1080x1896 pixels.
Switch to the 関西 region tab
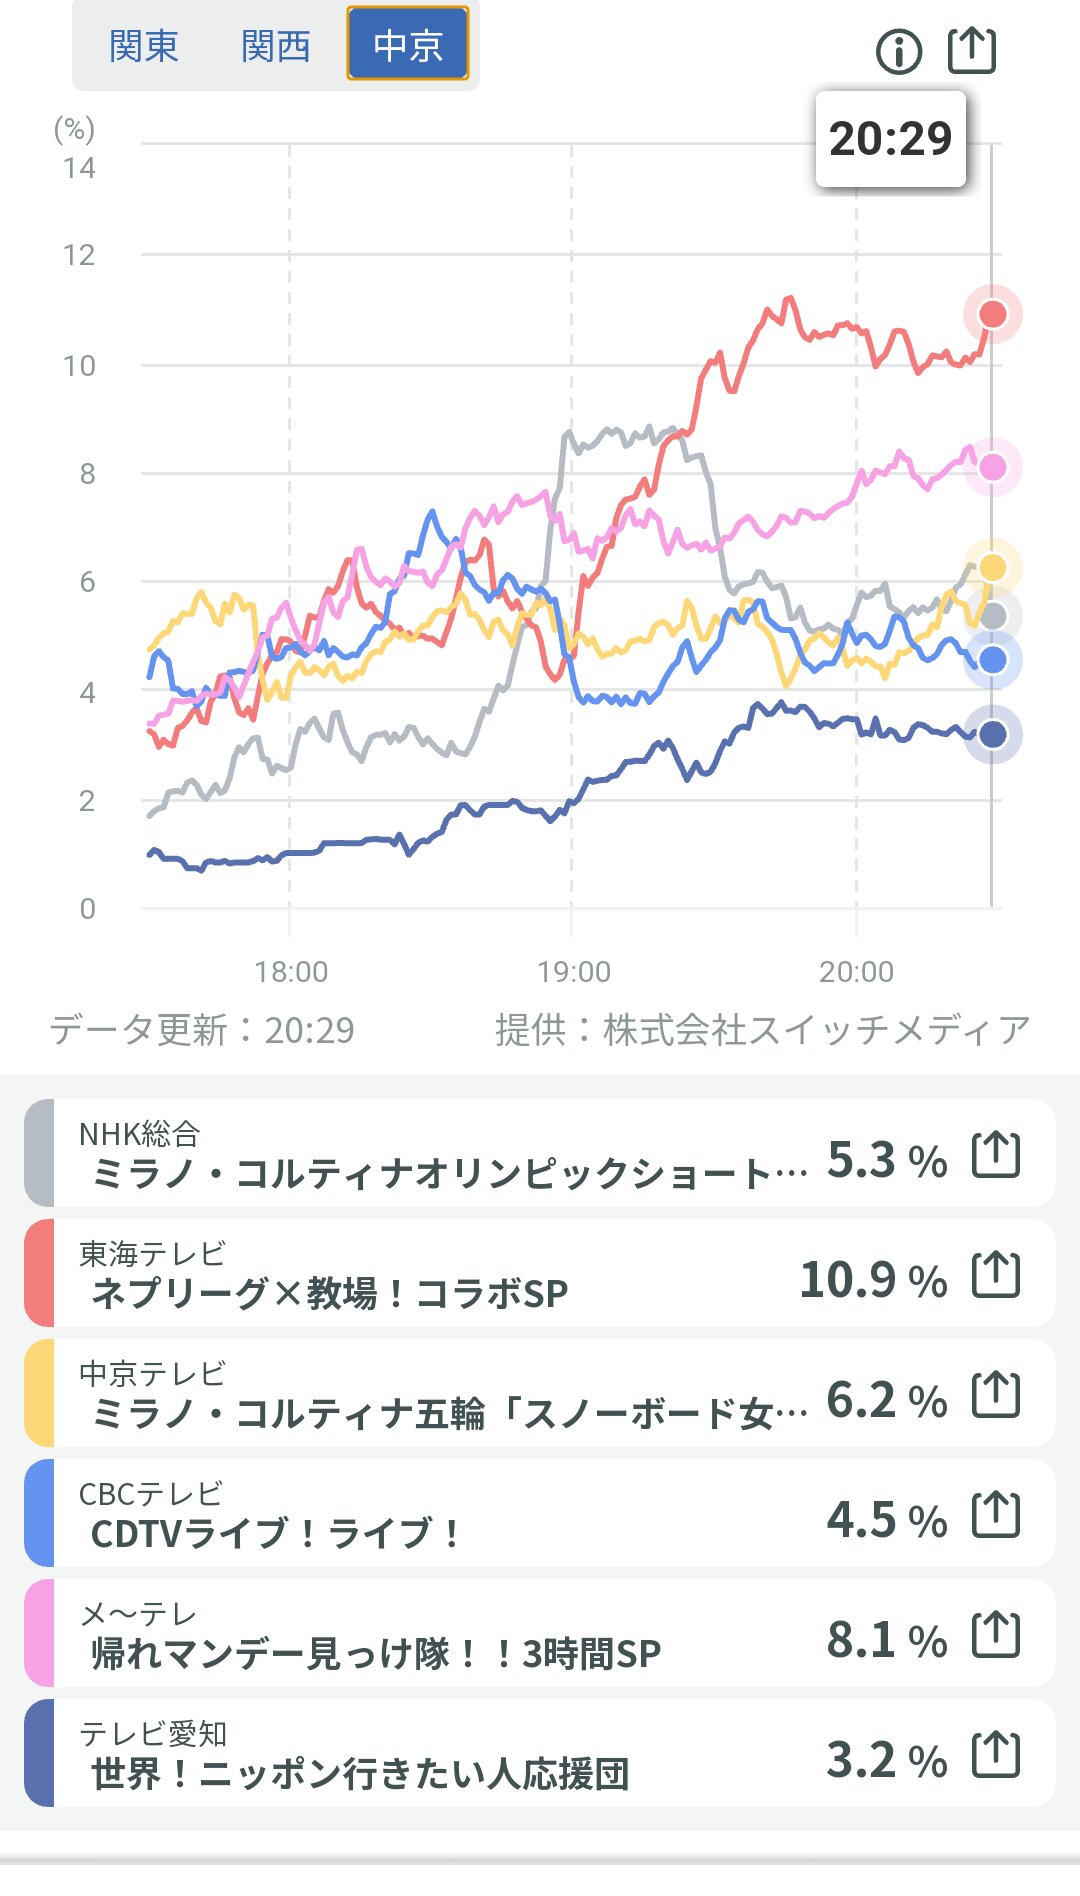[275, 46]
